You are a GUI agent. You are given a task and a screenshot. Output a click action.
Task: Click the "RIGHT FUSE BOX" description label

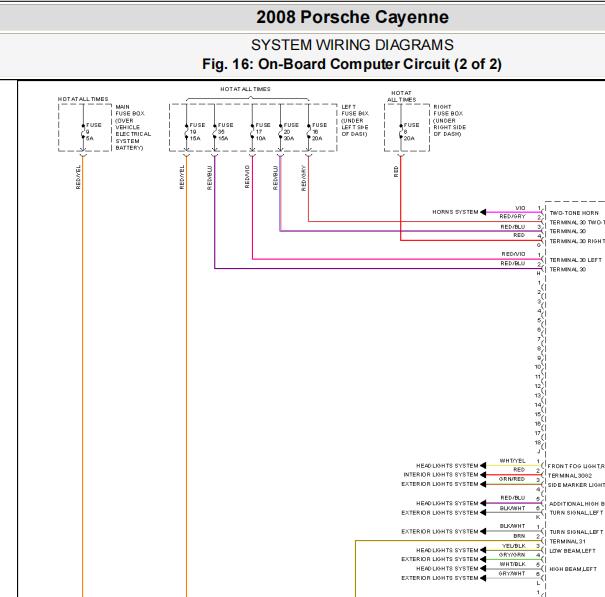450,120
